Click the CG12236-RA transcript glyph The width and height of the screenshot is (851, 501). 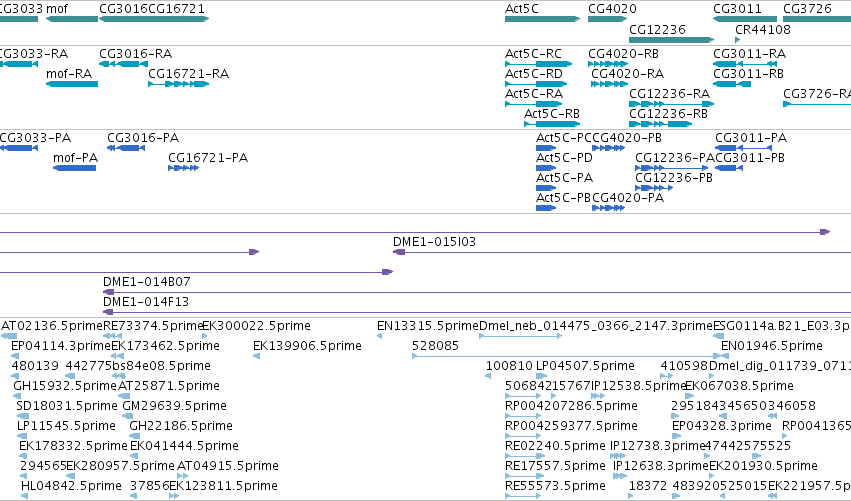671,104
